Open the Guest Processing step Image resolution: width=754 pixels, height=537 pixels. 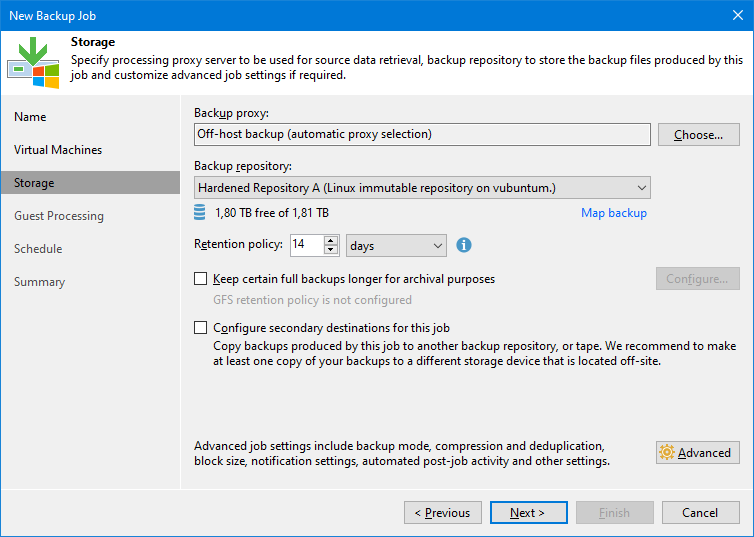tap(59, 216)
